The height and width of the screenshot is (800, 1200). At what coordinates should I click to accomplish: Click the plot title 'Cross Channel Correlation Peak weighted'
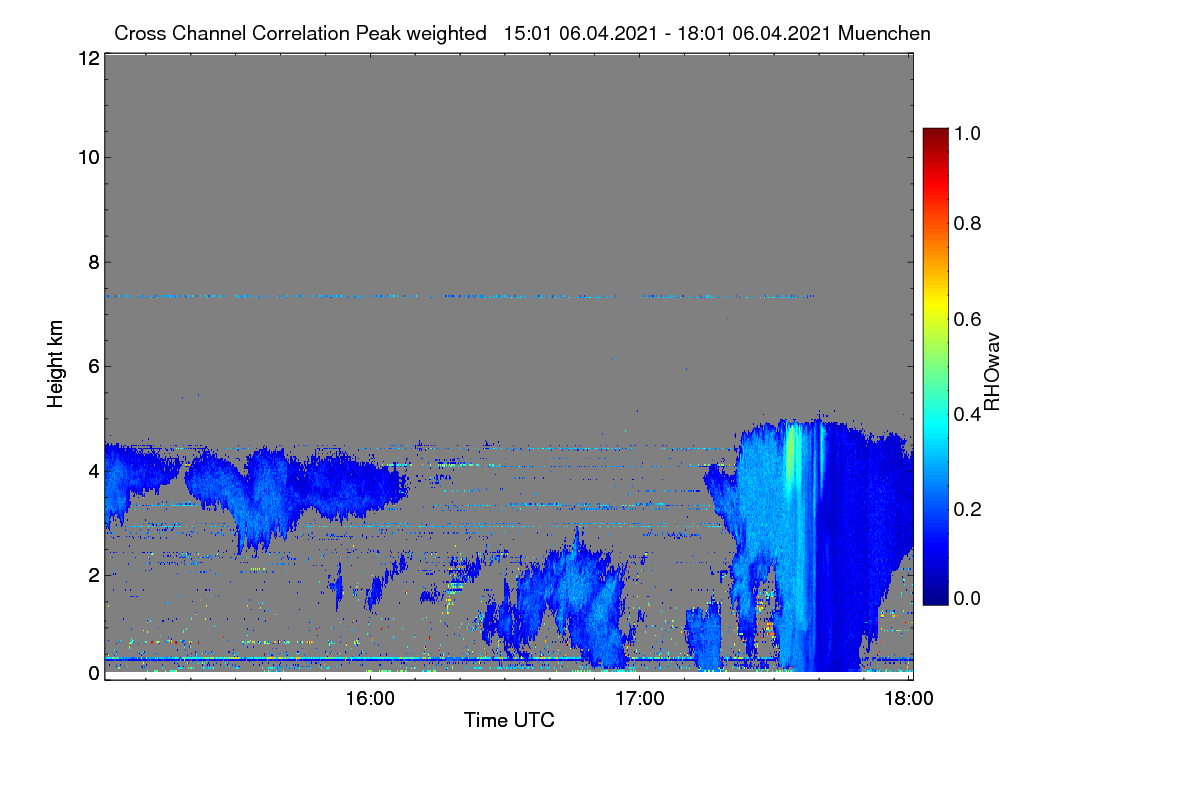pyautogui.click(x=300, y=33)
